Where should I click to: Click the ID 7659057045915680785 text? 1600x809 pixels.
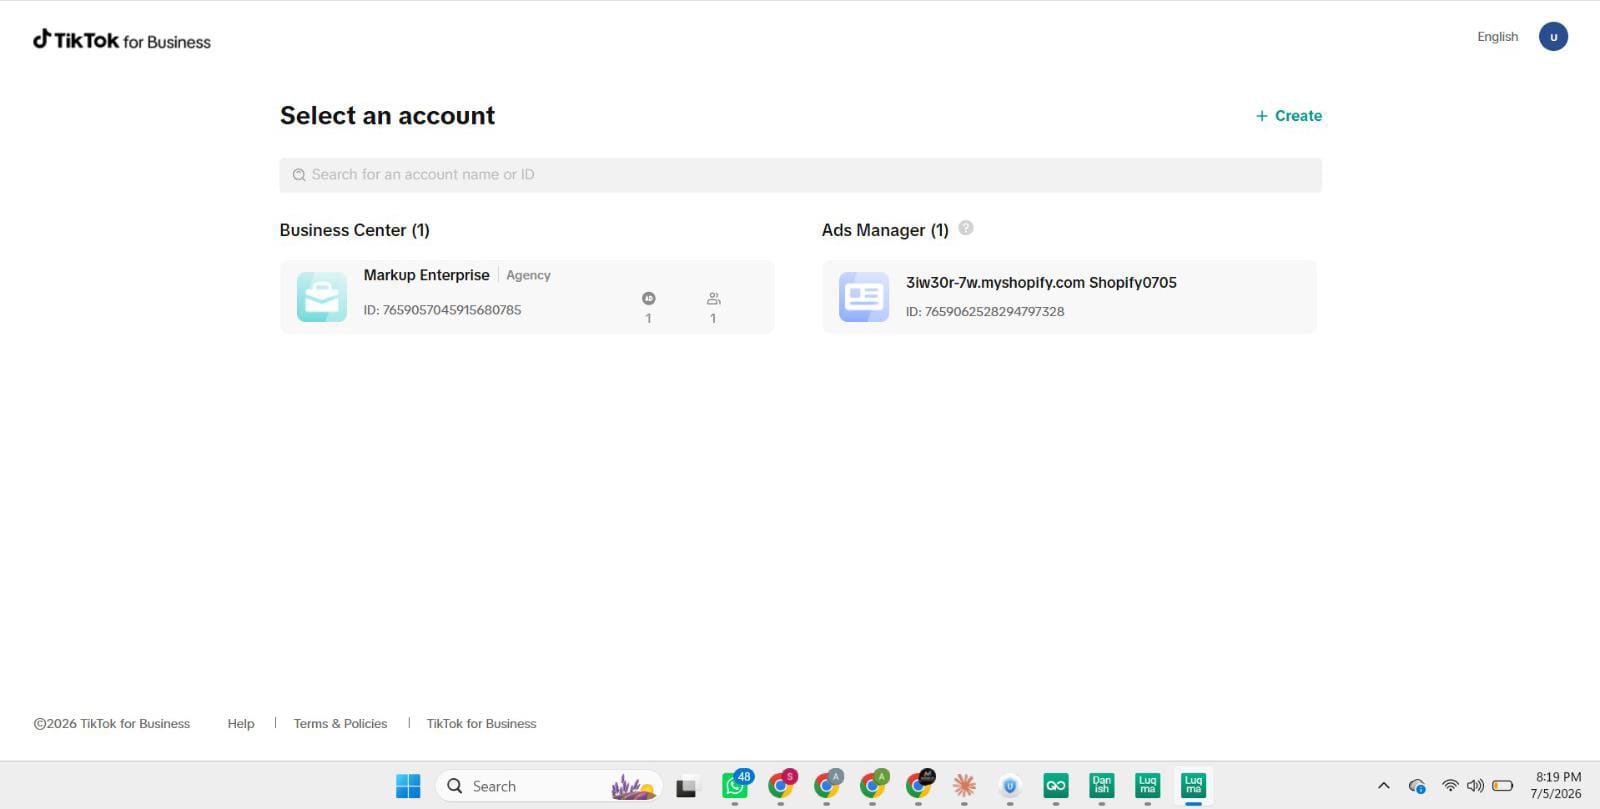[442, 310]
